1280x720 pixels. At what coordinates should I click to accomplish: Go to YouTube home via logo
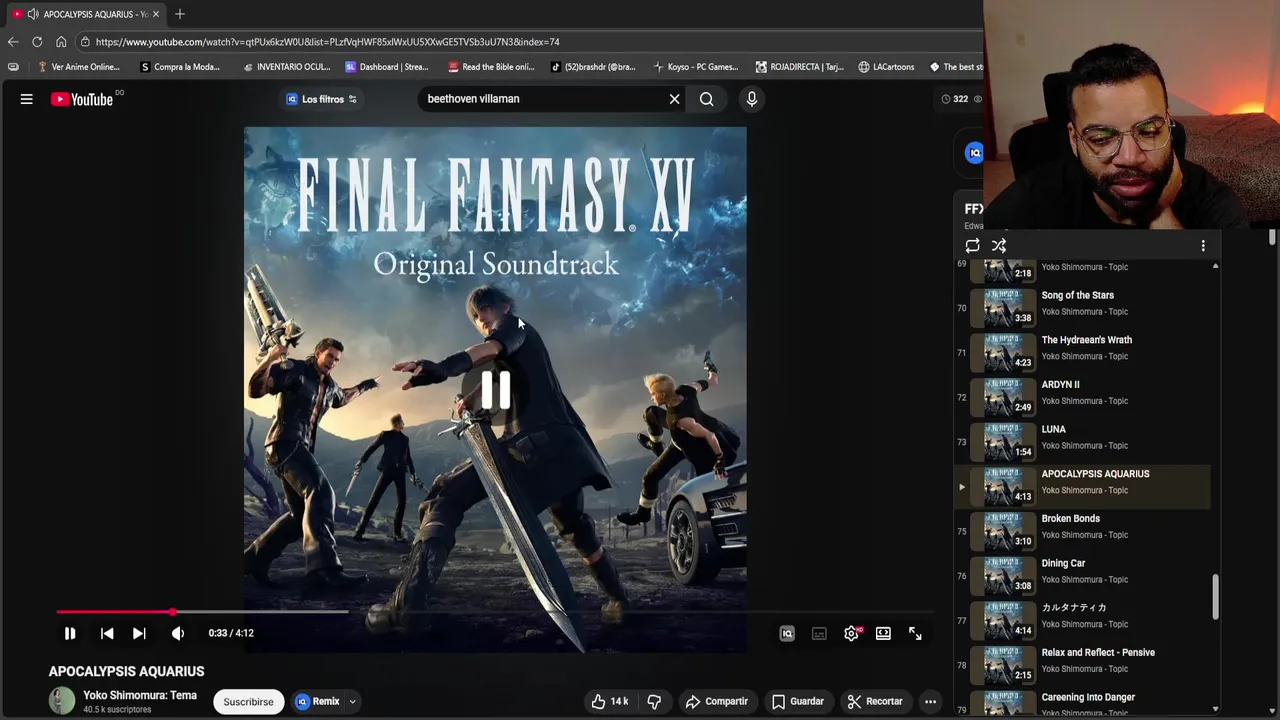(81, 99)
